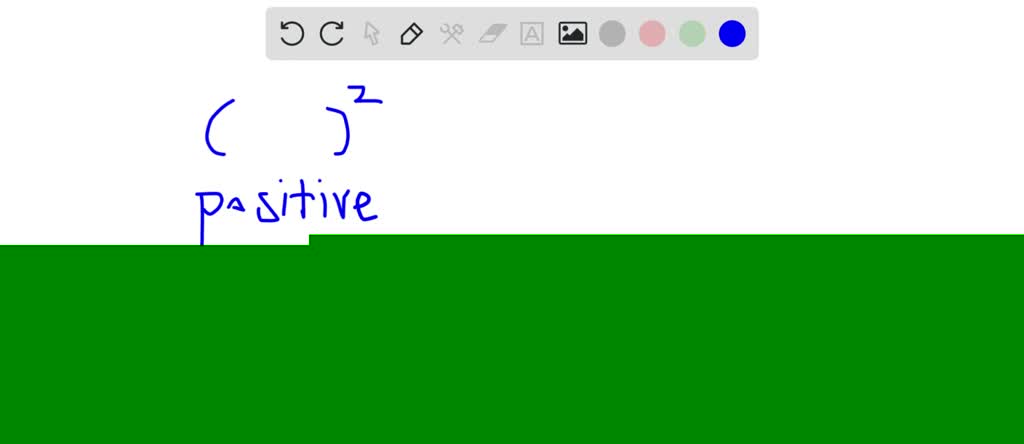Choose the pen drawing tool
The height and width of the screenshot is (444, 1024).
click(411, 33)
